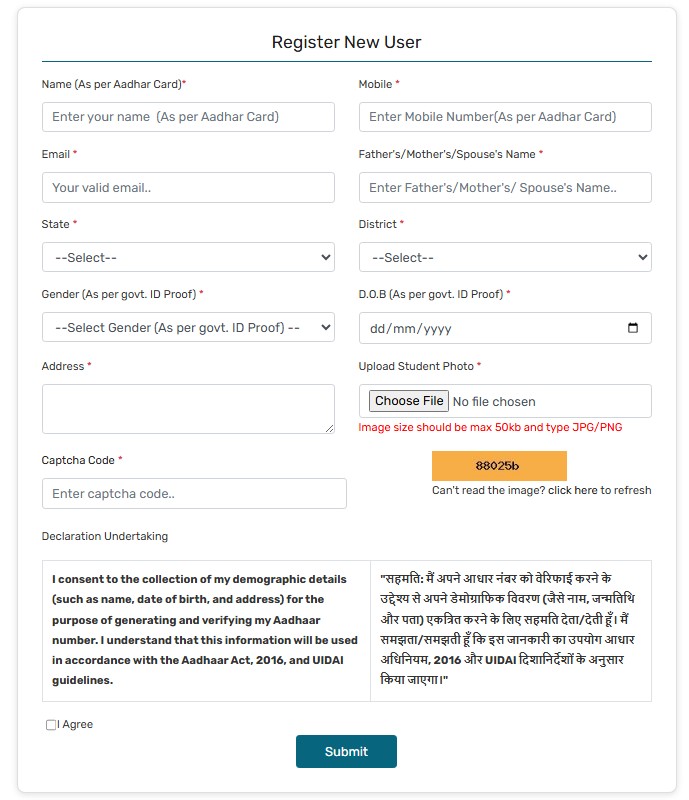This screenshot has height=800, width=689.
Task: Focus the Name as per Aadhar field
Action: click(x=188, y=117)
